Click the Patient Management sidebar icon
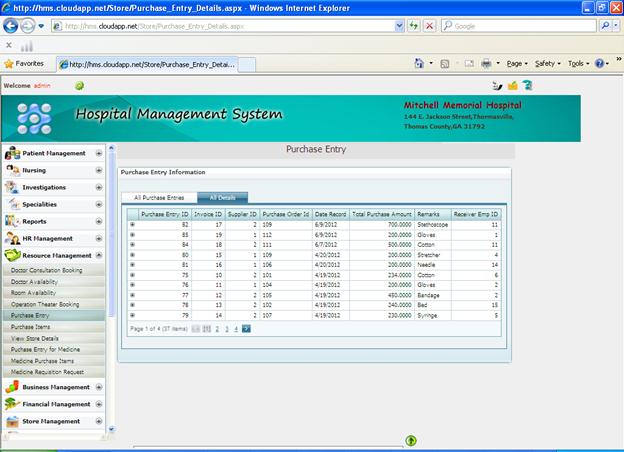 pos(12,153)
